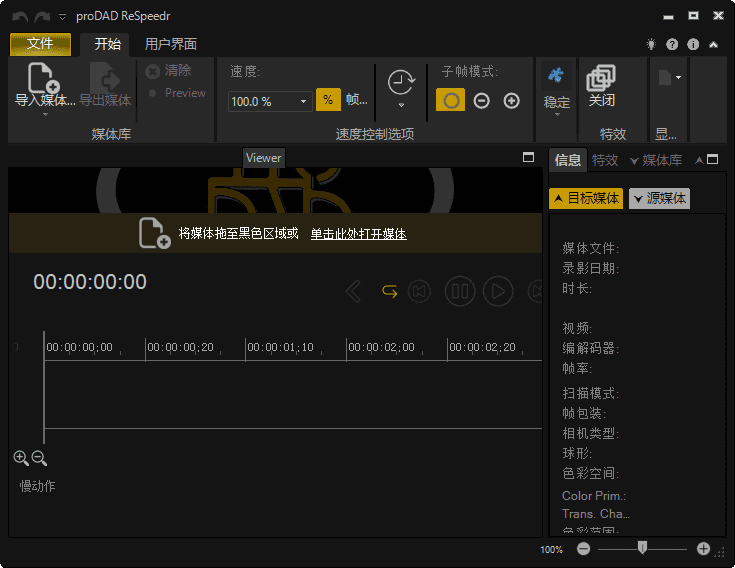Viewport: 735px width, 568px height.
Task: Open the 文件 menu
Action: [x=40, y=44]
